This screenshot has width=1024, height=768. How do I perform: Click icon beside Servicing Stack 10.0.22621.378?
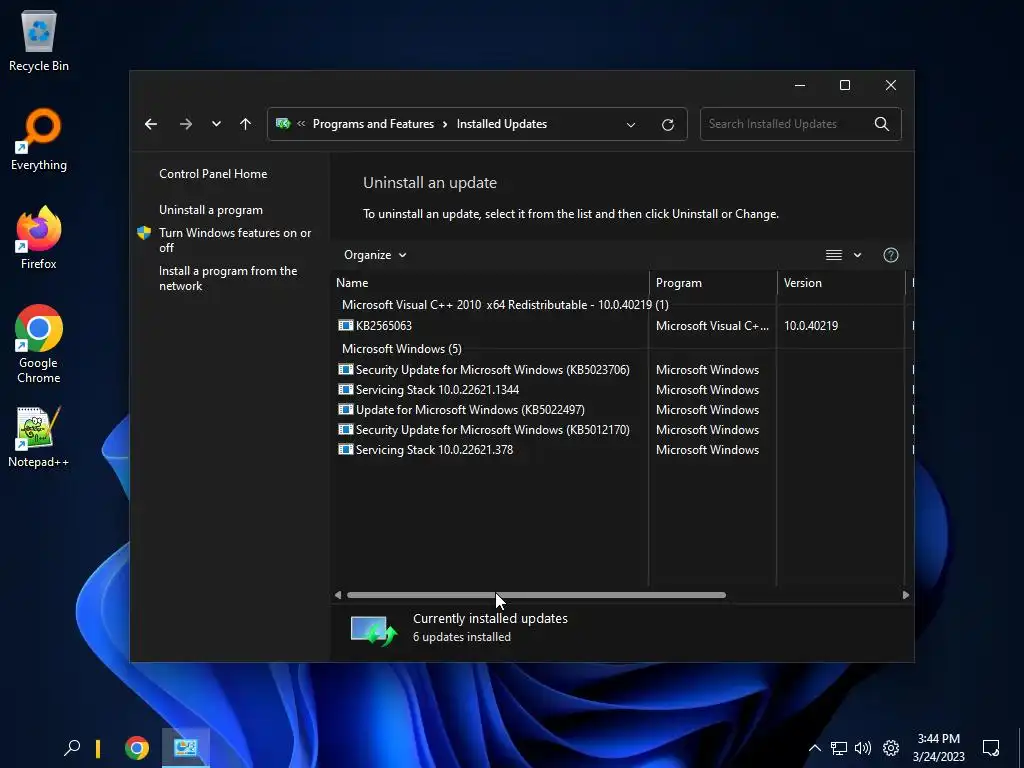[345, 449]
